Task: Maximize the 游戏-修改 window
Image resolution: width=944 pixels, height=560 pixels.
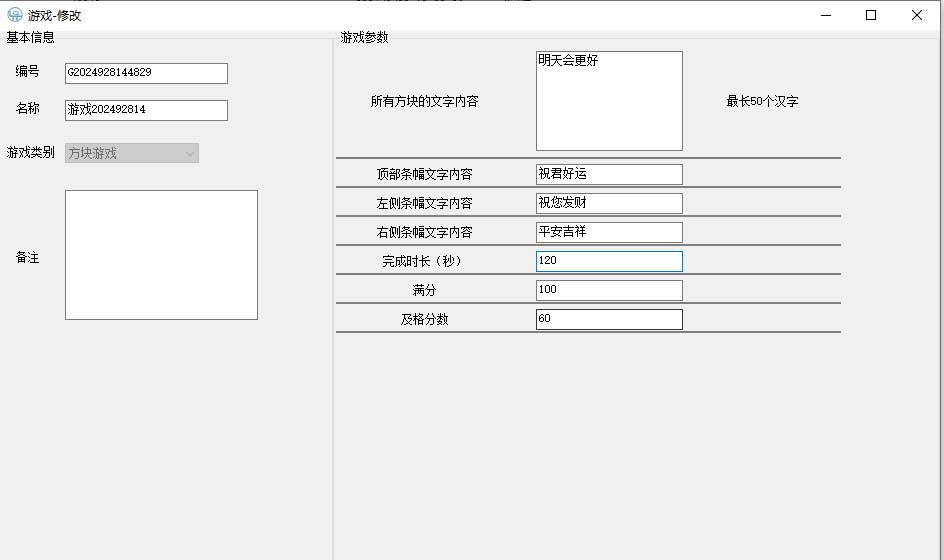Action: point(871,15)
